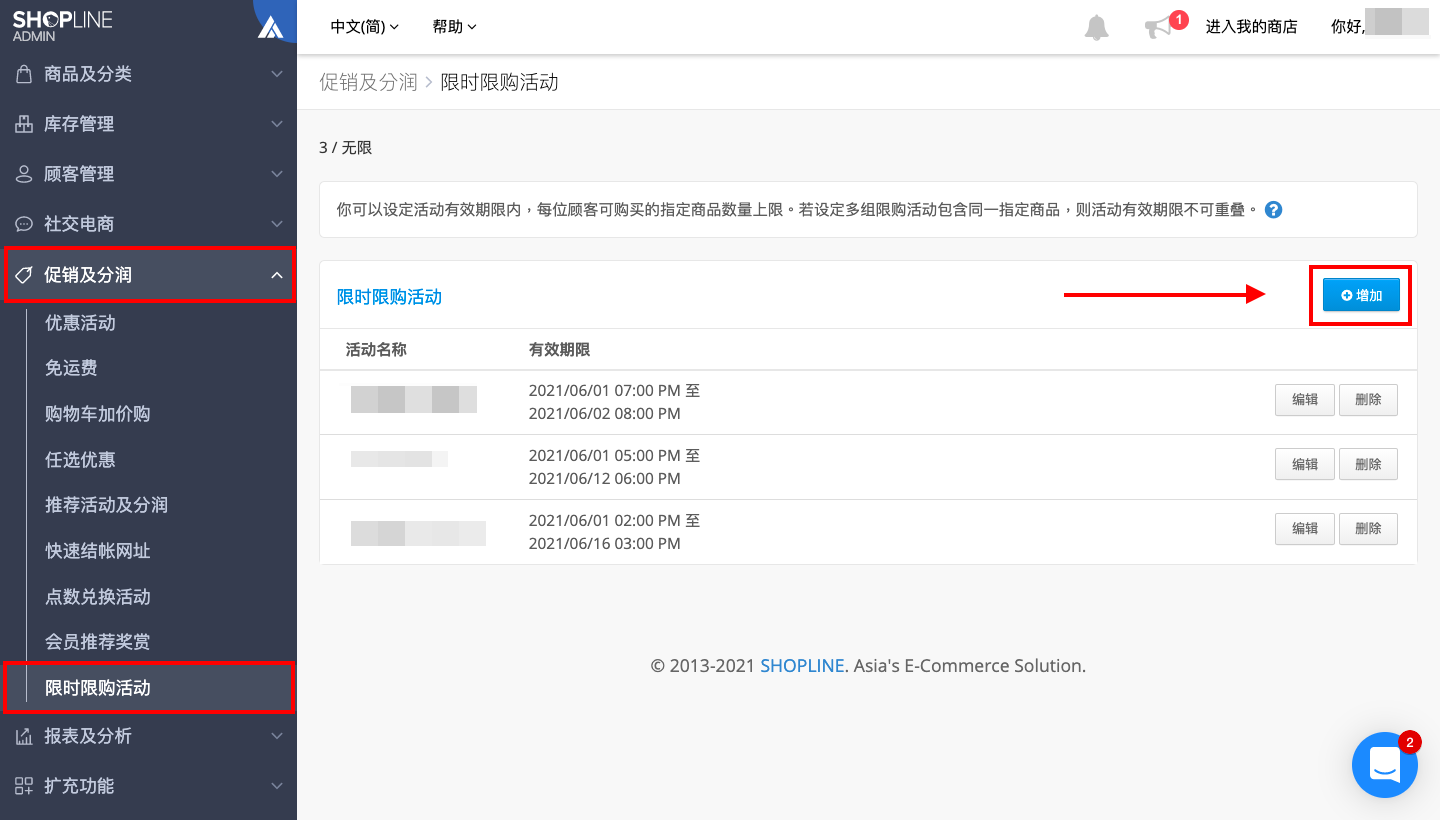Image resolution: width=1440 pixels, height=820 pixels.
Task: Click the date 2021/06/02 08:00 PM
Action: (604, 413)
